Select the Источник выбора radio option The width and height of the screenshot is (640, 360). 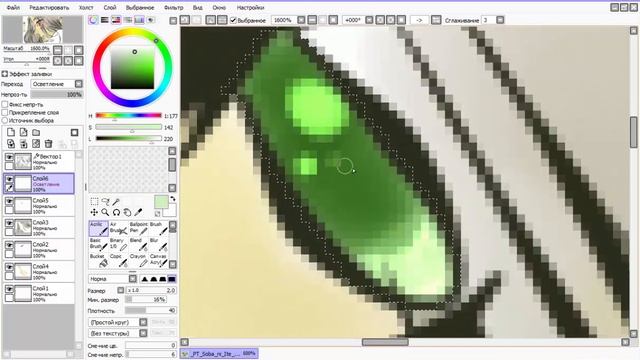pyautogui.click(x=5, y=120)
